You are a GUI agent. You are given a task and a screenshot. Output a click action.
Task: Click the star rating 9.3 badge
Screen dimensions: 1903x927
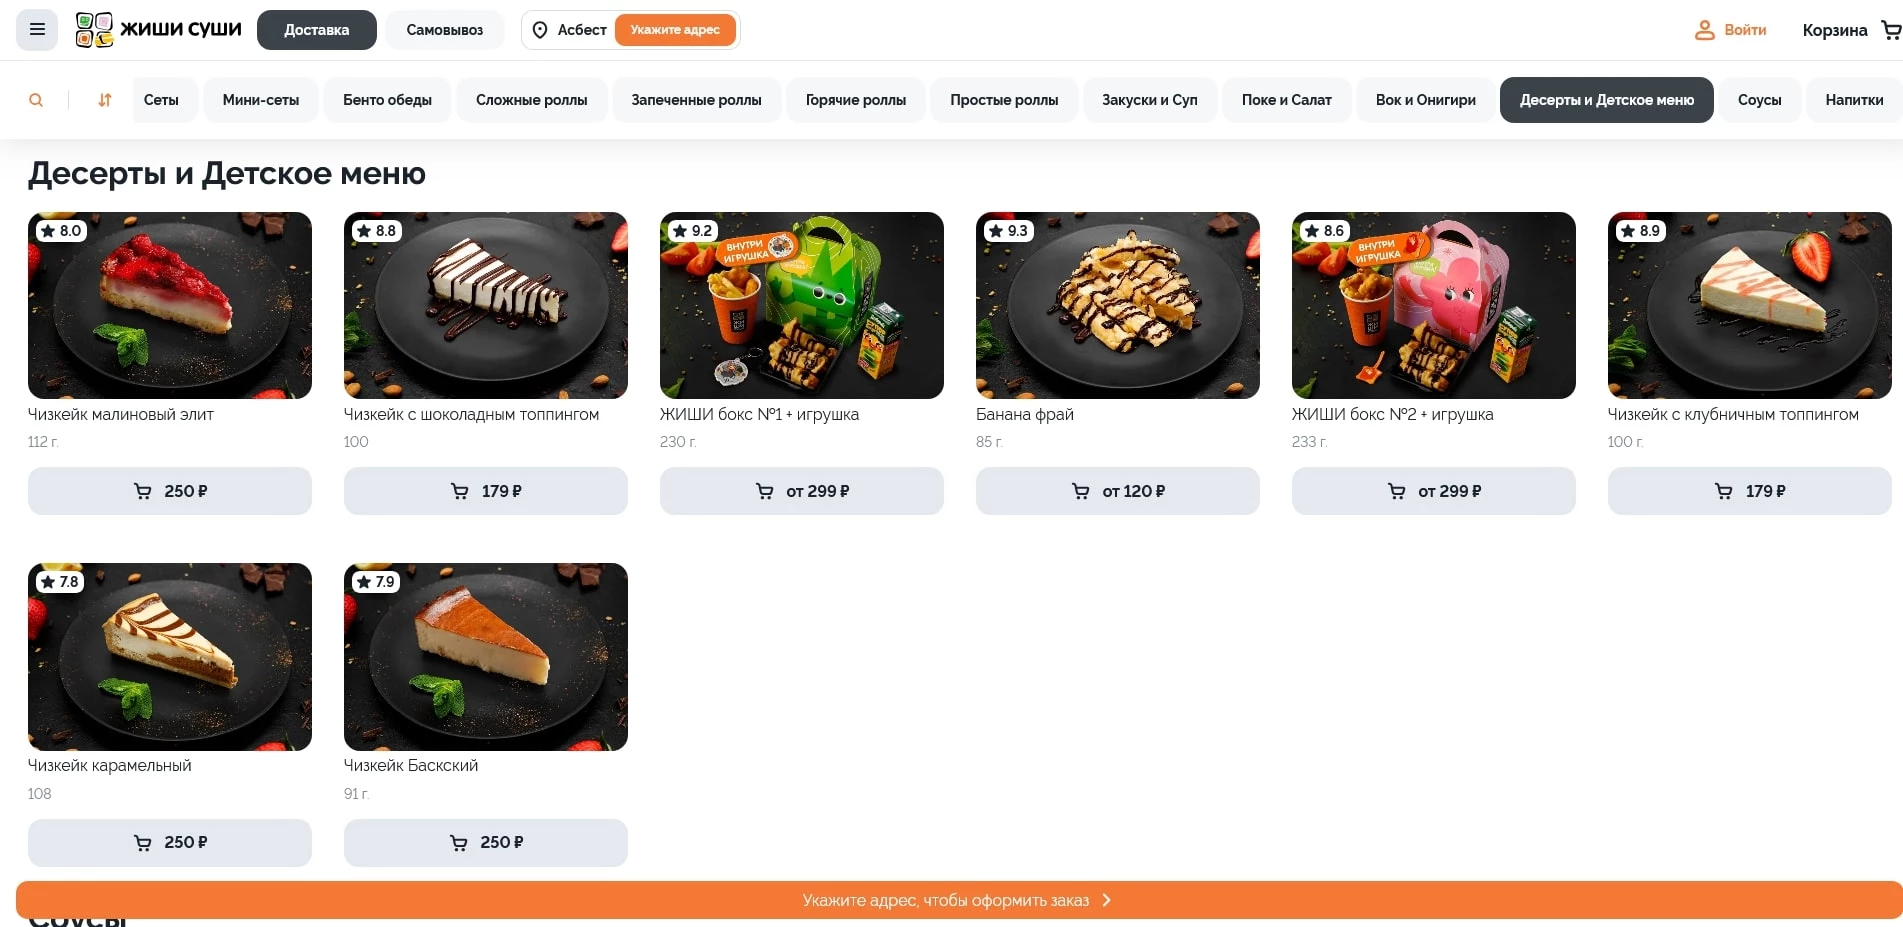tap(1008, 231)
